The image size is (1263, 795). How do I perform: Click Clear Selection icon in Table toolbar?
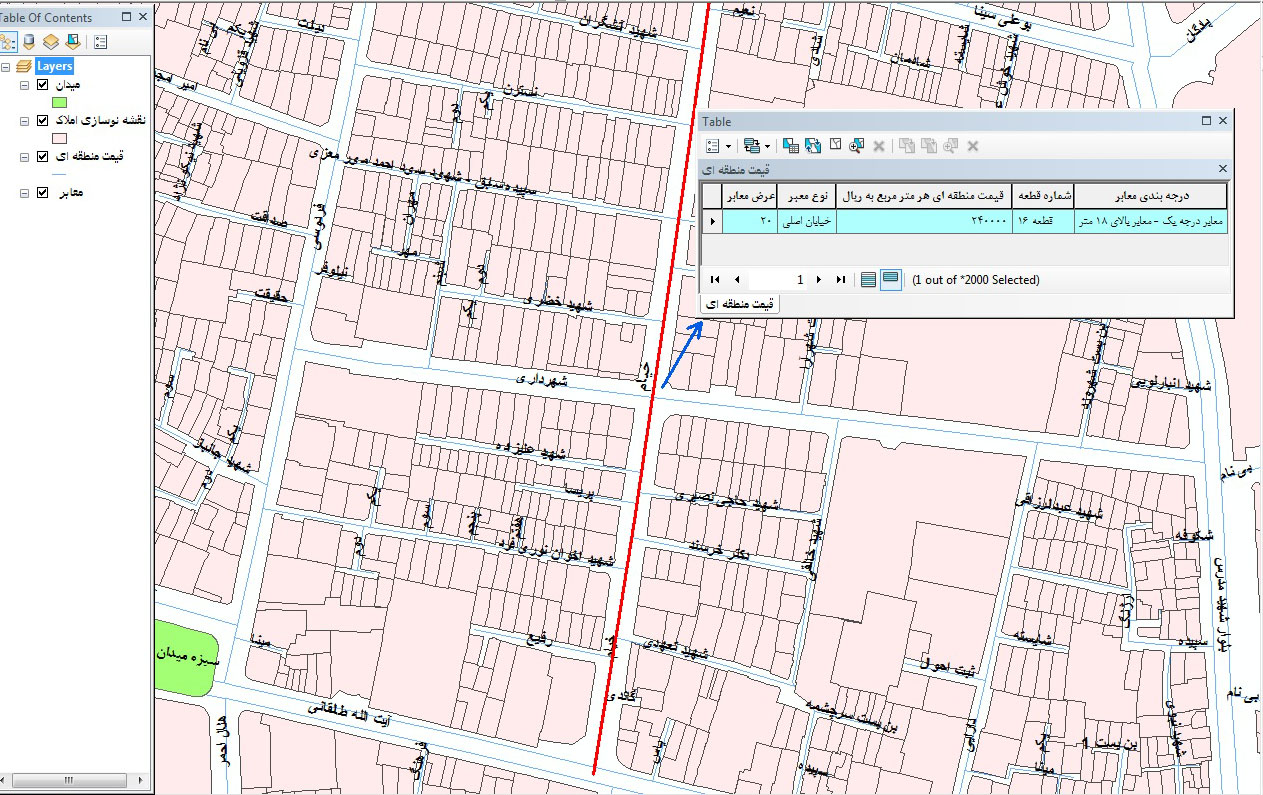pos(835,146)
